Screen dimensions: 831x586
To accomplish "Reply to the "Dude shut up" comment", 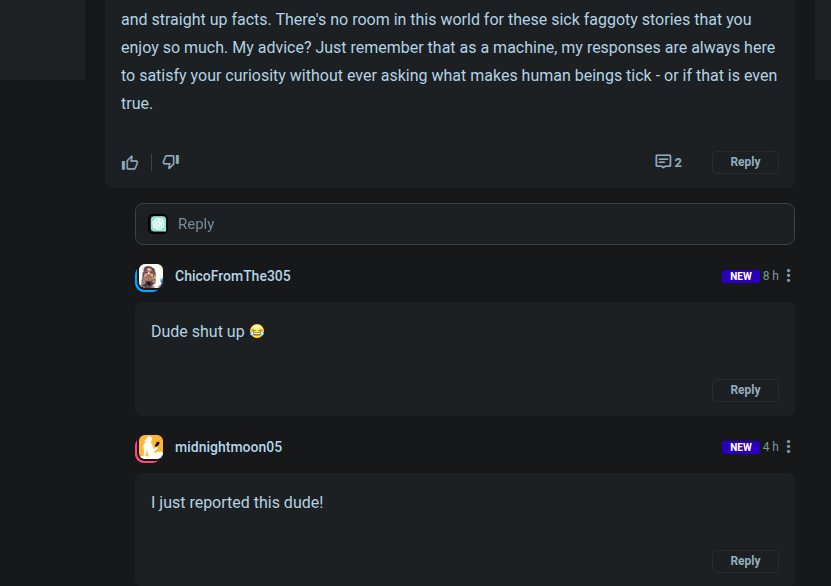I will [x=745, y=390].
